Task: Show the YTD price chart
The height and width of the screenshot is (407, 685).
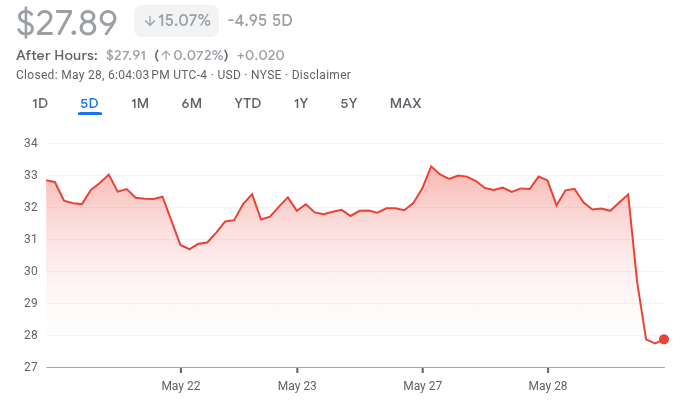Action: [x=247, y=103]
